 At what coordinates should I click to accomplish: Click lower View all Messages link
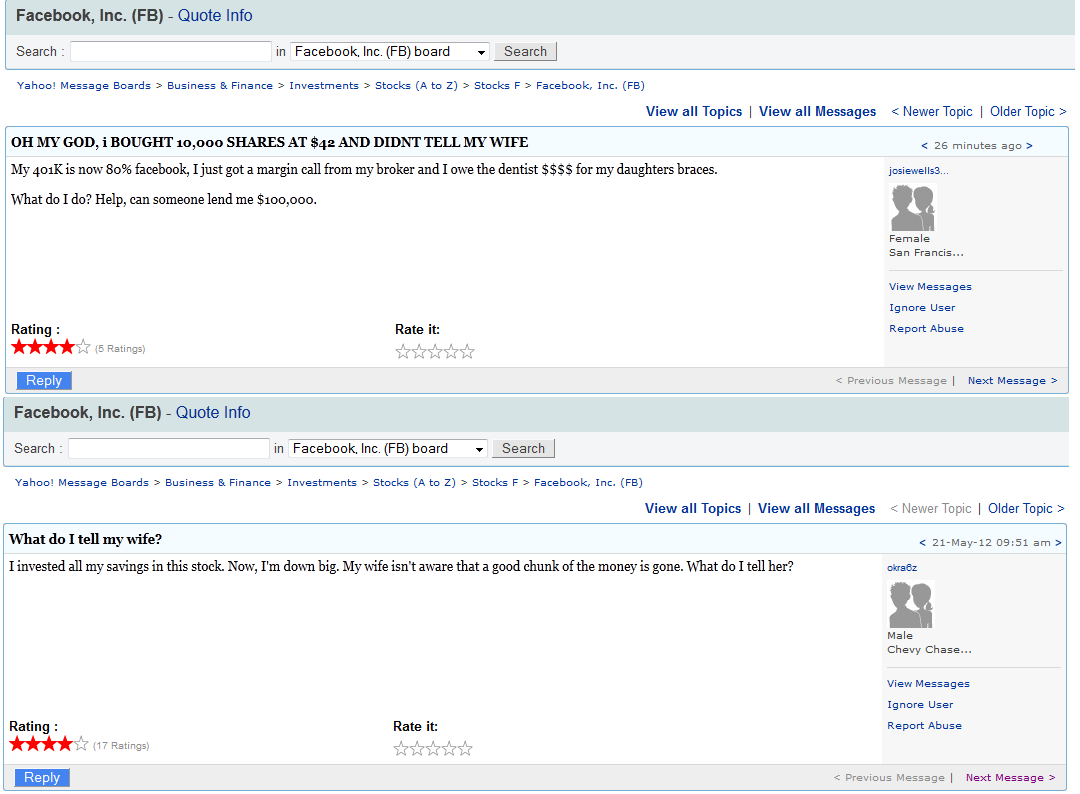pos(816,508)
